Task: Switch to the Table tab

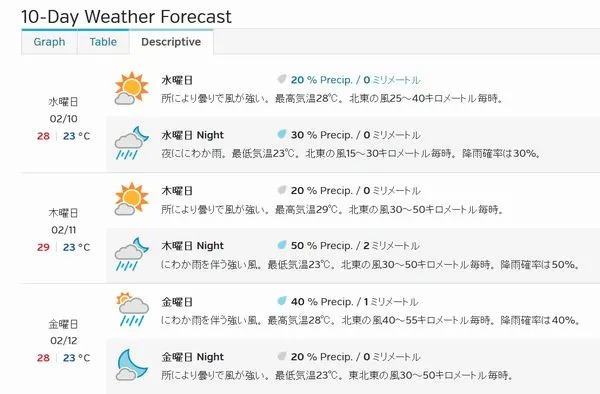Action: coord(103,42)
